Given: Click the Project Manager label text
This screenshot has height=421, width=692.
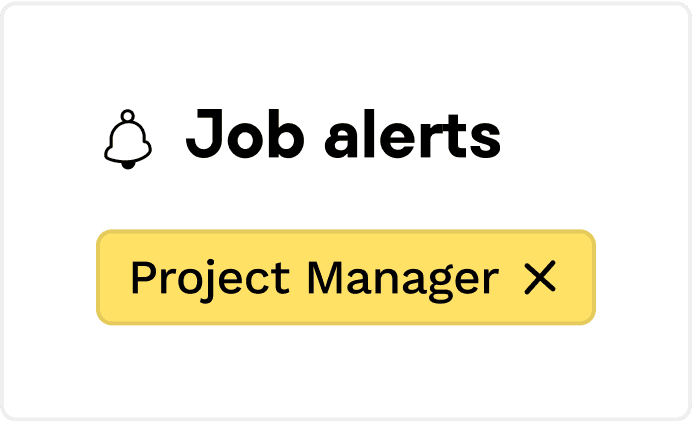Looking at the screenshot, I should coord(314,278).
